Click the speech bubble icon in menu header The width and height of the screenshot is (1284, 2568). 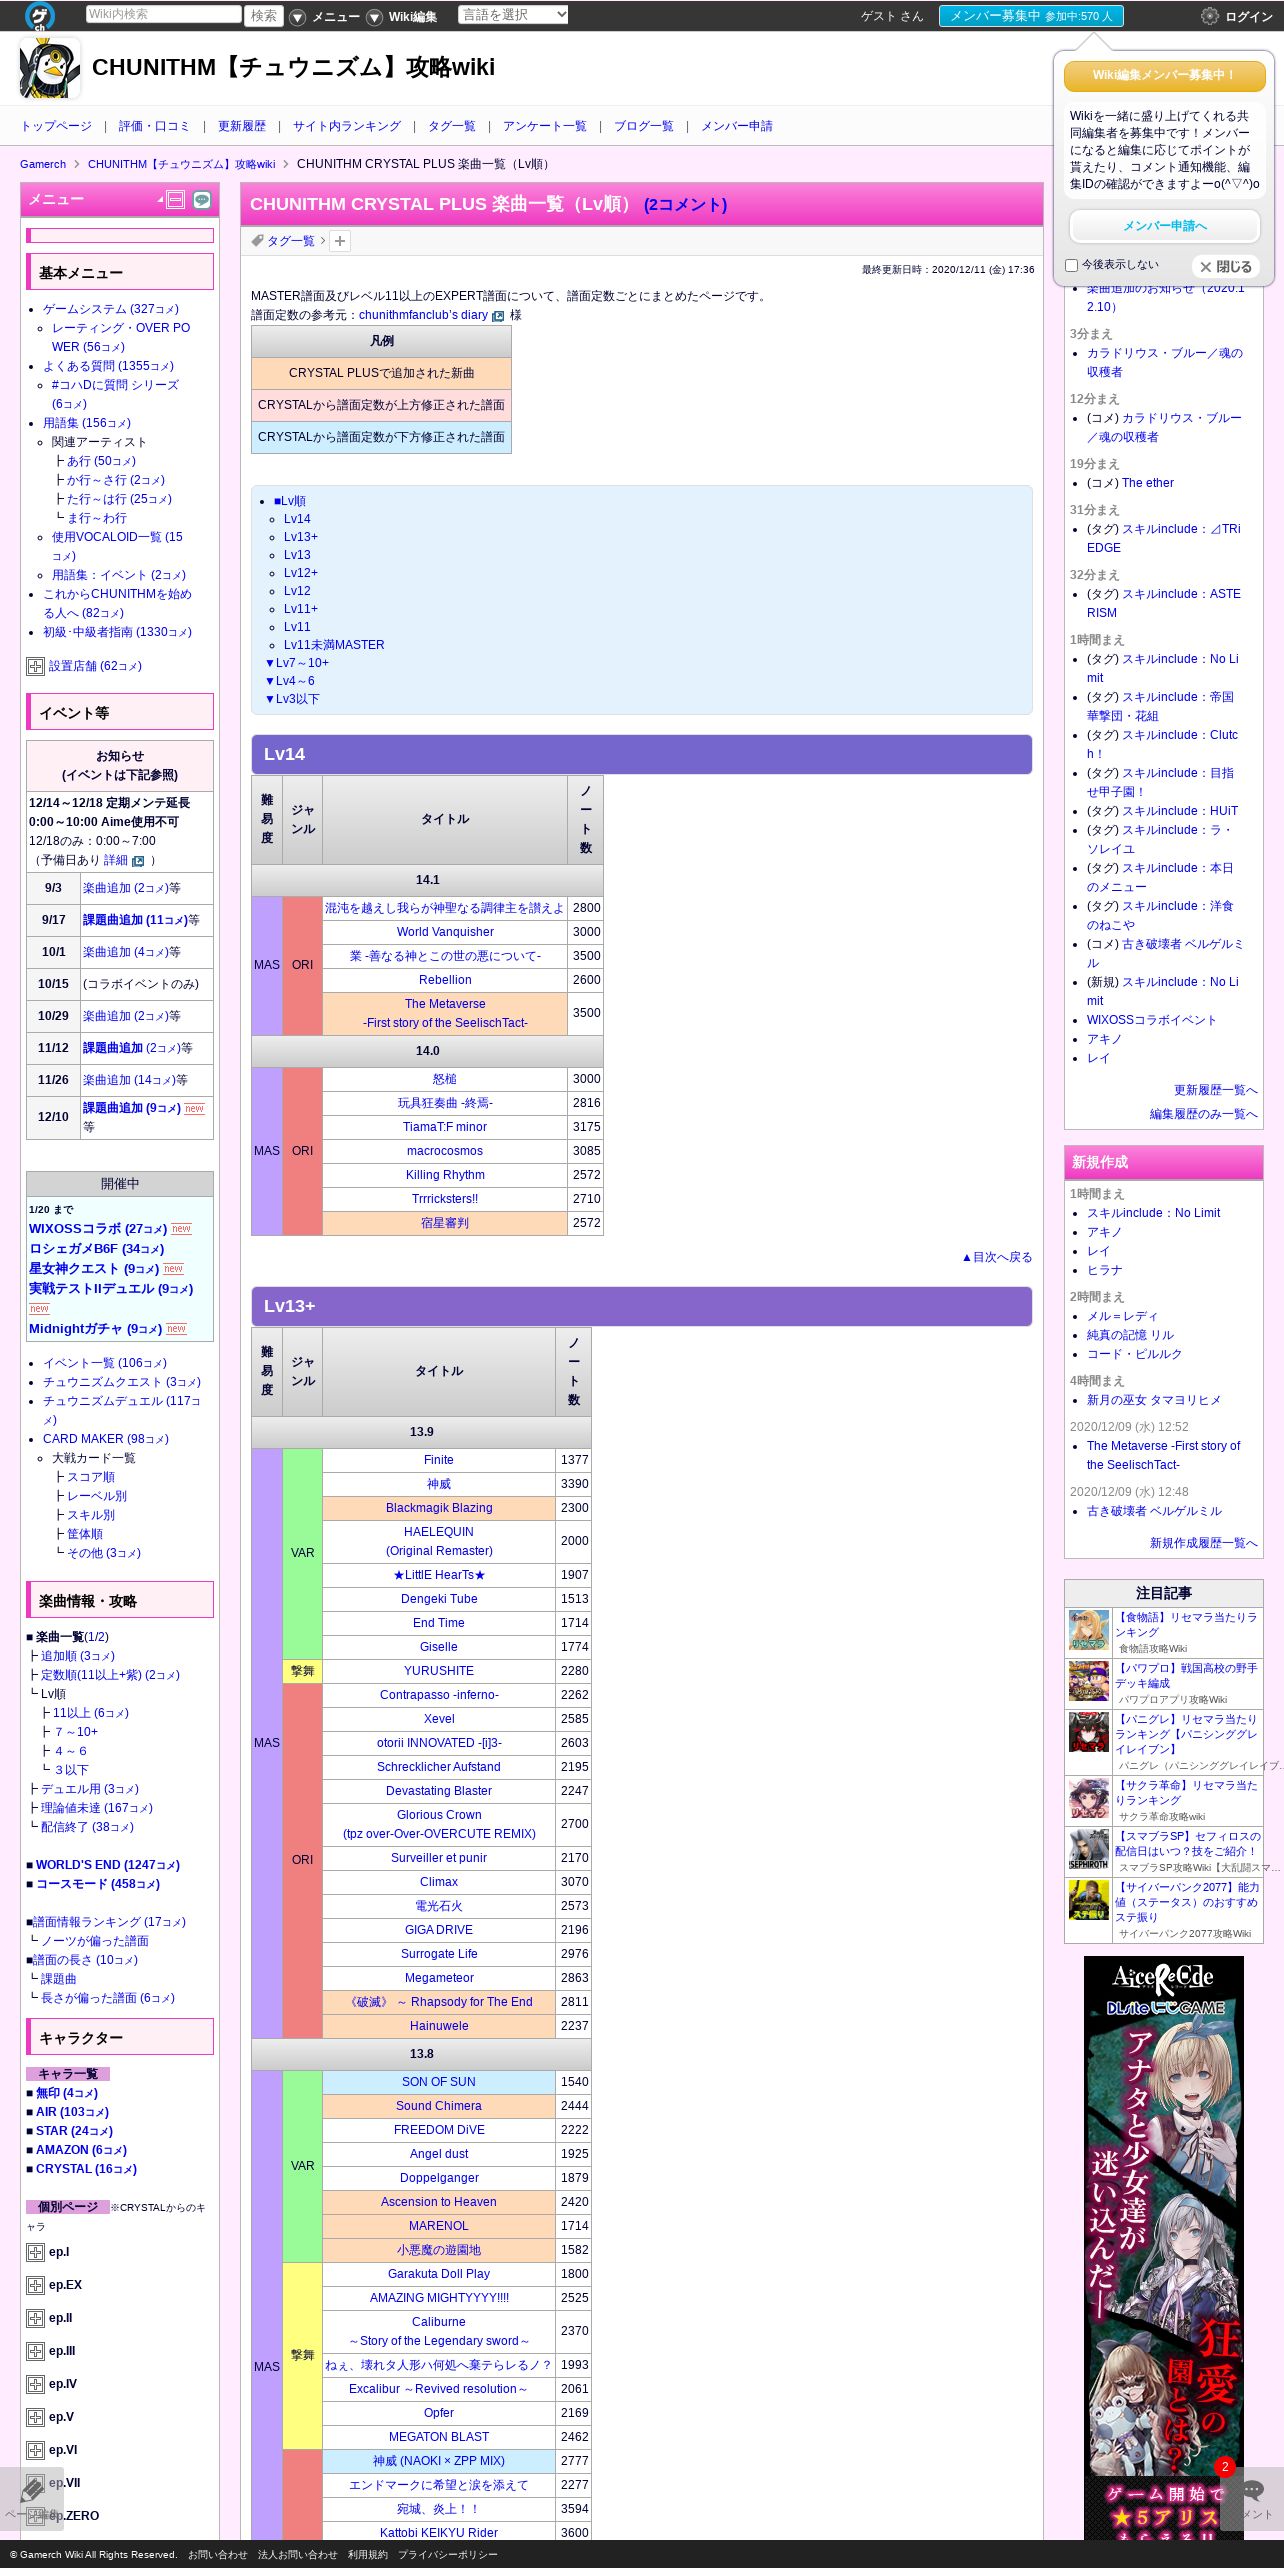click(x=202, y=200)
